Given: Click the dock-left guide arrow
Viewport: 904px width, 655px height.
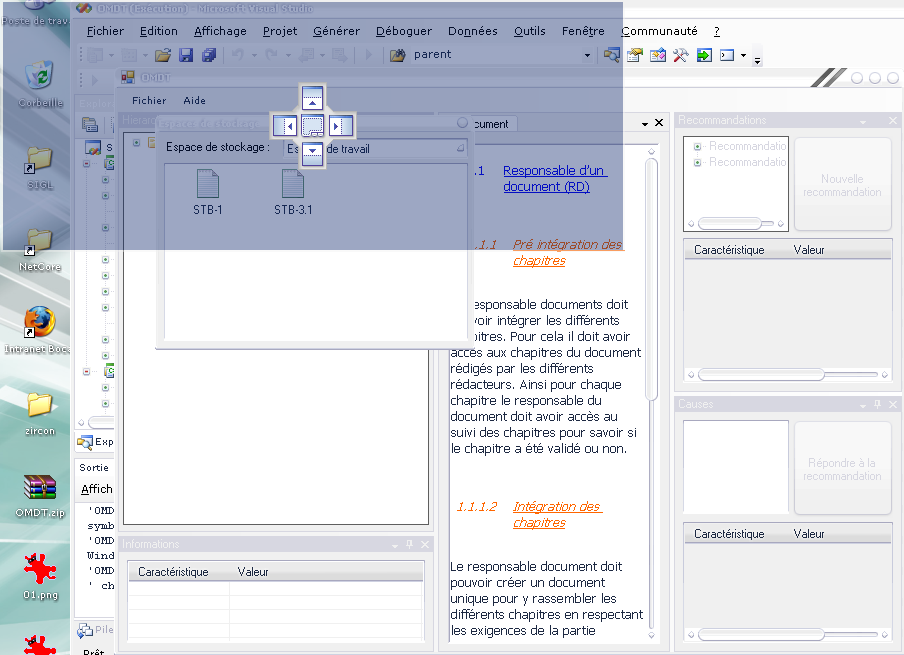Looking at the screenshot, I should click(286, 126).
